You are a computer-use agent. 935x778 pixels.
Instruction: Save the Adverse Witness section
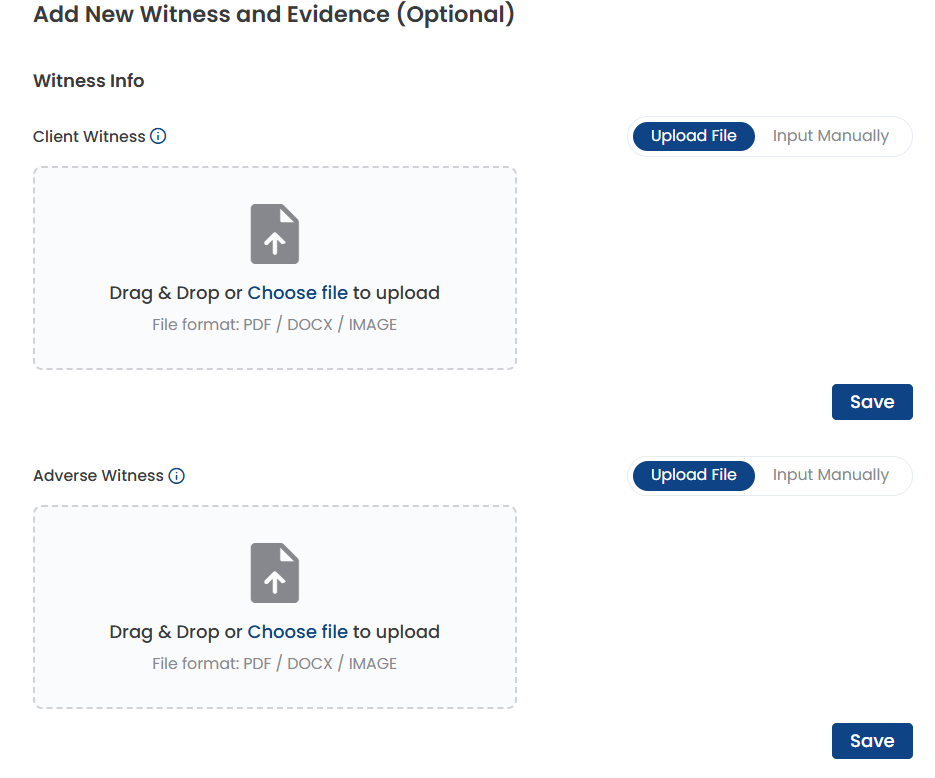pos(872,741)
